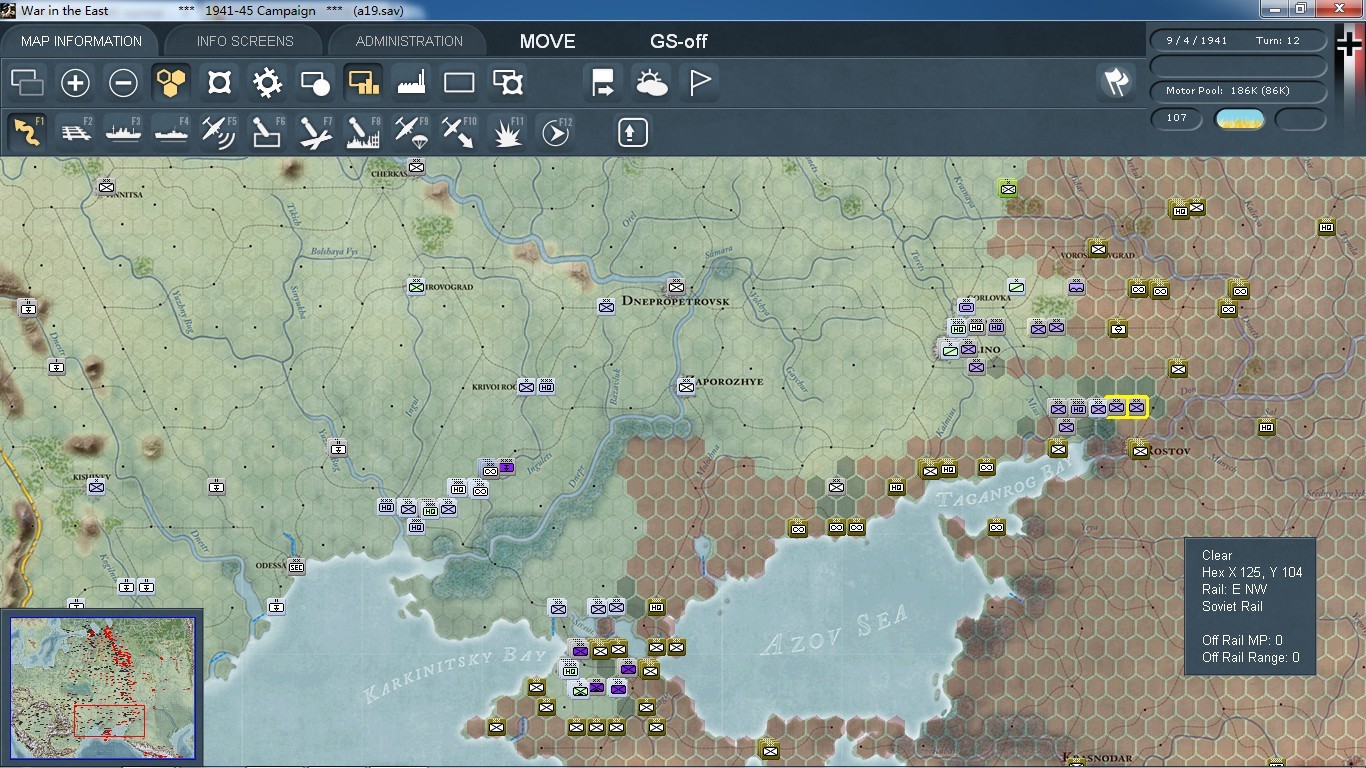The image size is (1366, 768).
Task: Switch to the MAP INFORMATION tab
Action: tap(82, 41)
